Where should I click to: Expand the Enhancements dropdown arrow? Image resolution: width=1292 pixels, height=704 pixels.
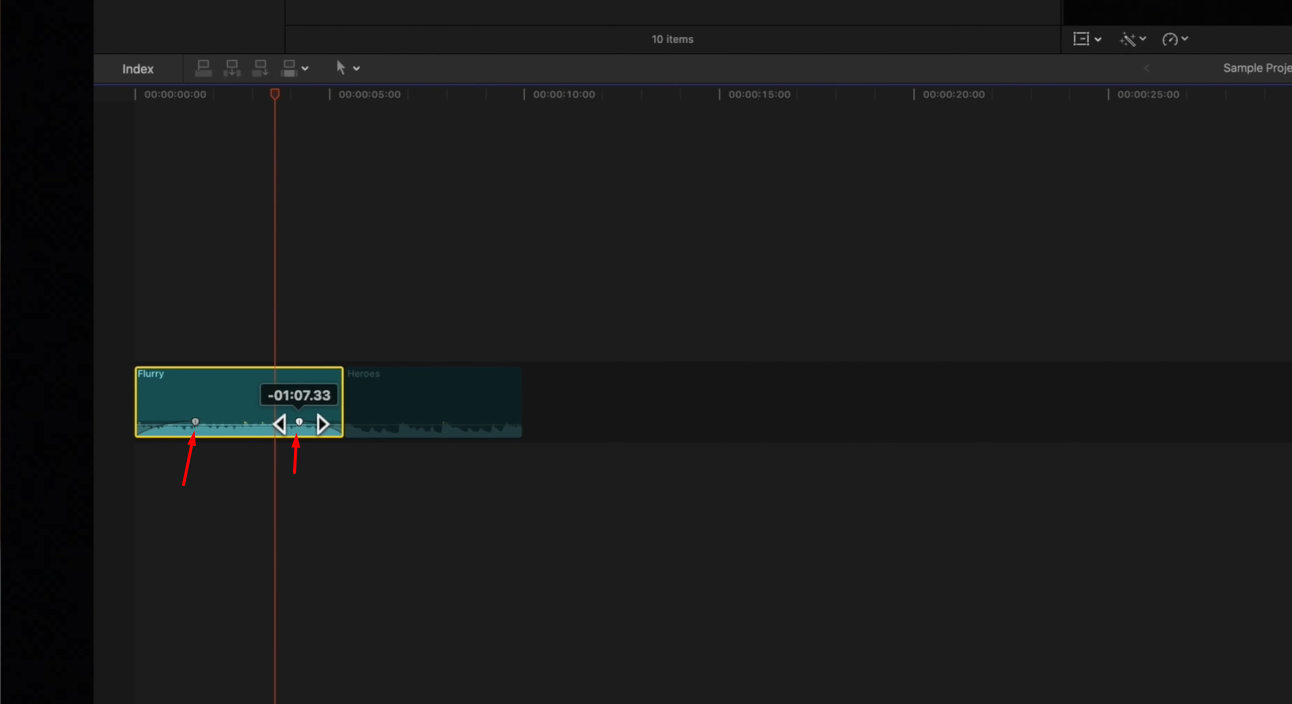(1143, 39)
